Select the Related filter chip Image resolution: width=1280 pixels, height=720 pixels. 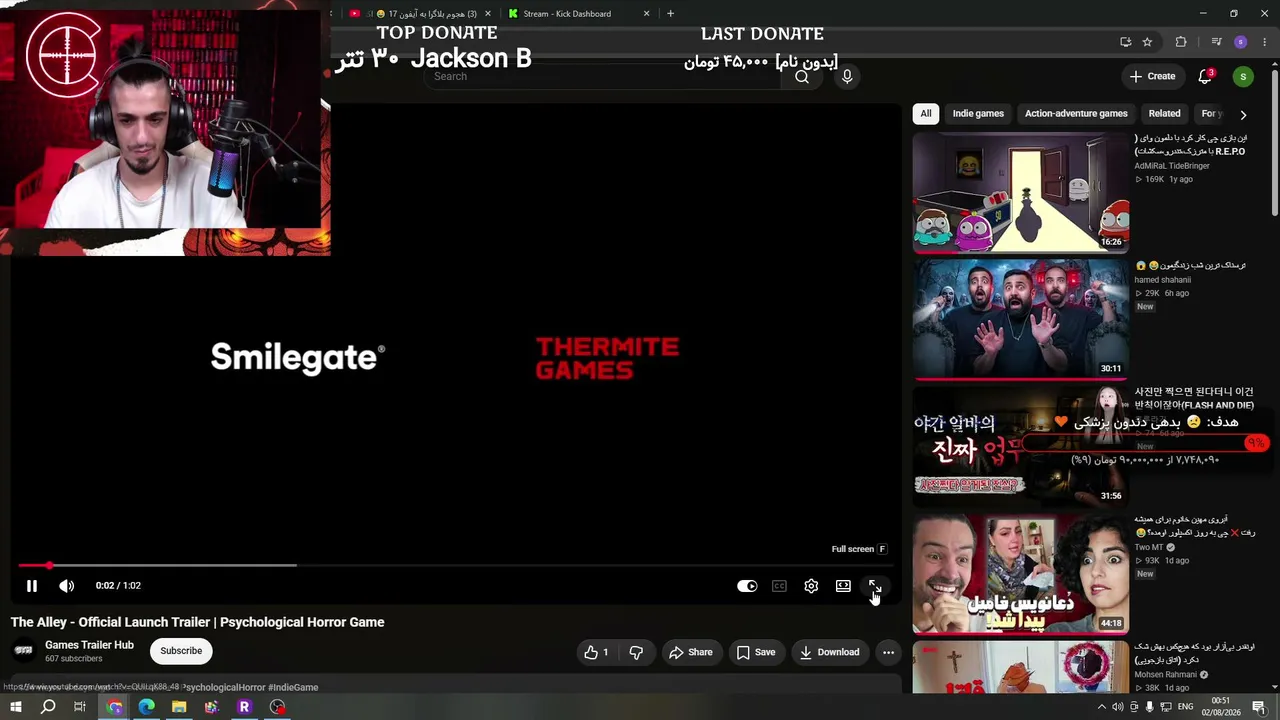click(1164, 114)
